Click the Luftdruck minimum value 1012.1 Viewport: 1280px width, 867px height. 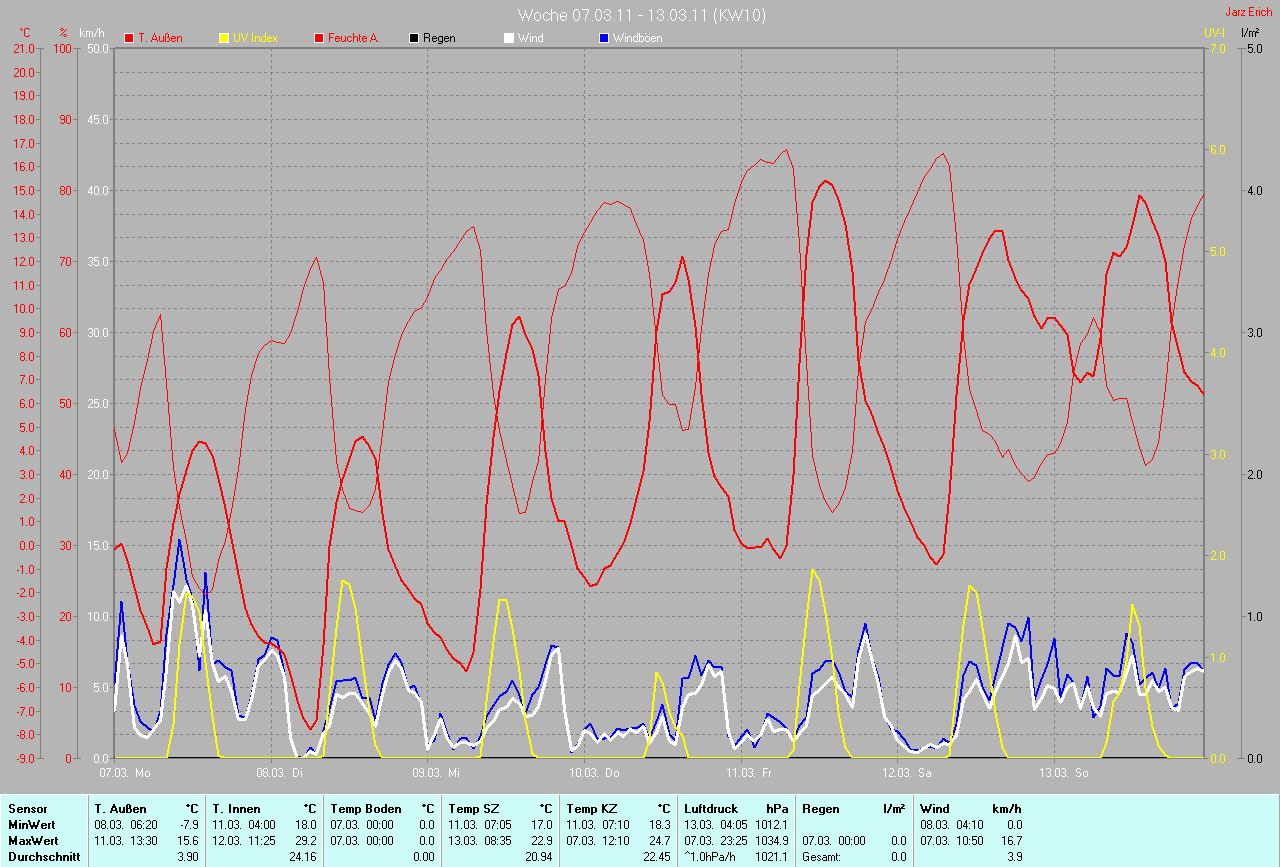tap(774, 824)
